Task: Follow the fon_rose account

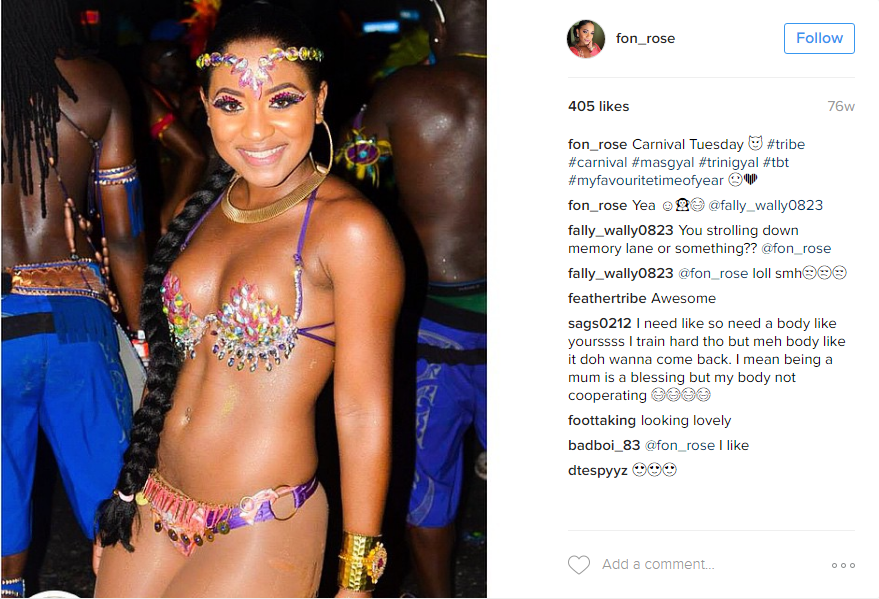Action: [819, 38]
